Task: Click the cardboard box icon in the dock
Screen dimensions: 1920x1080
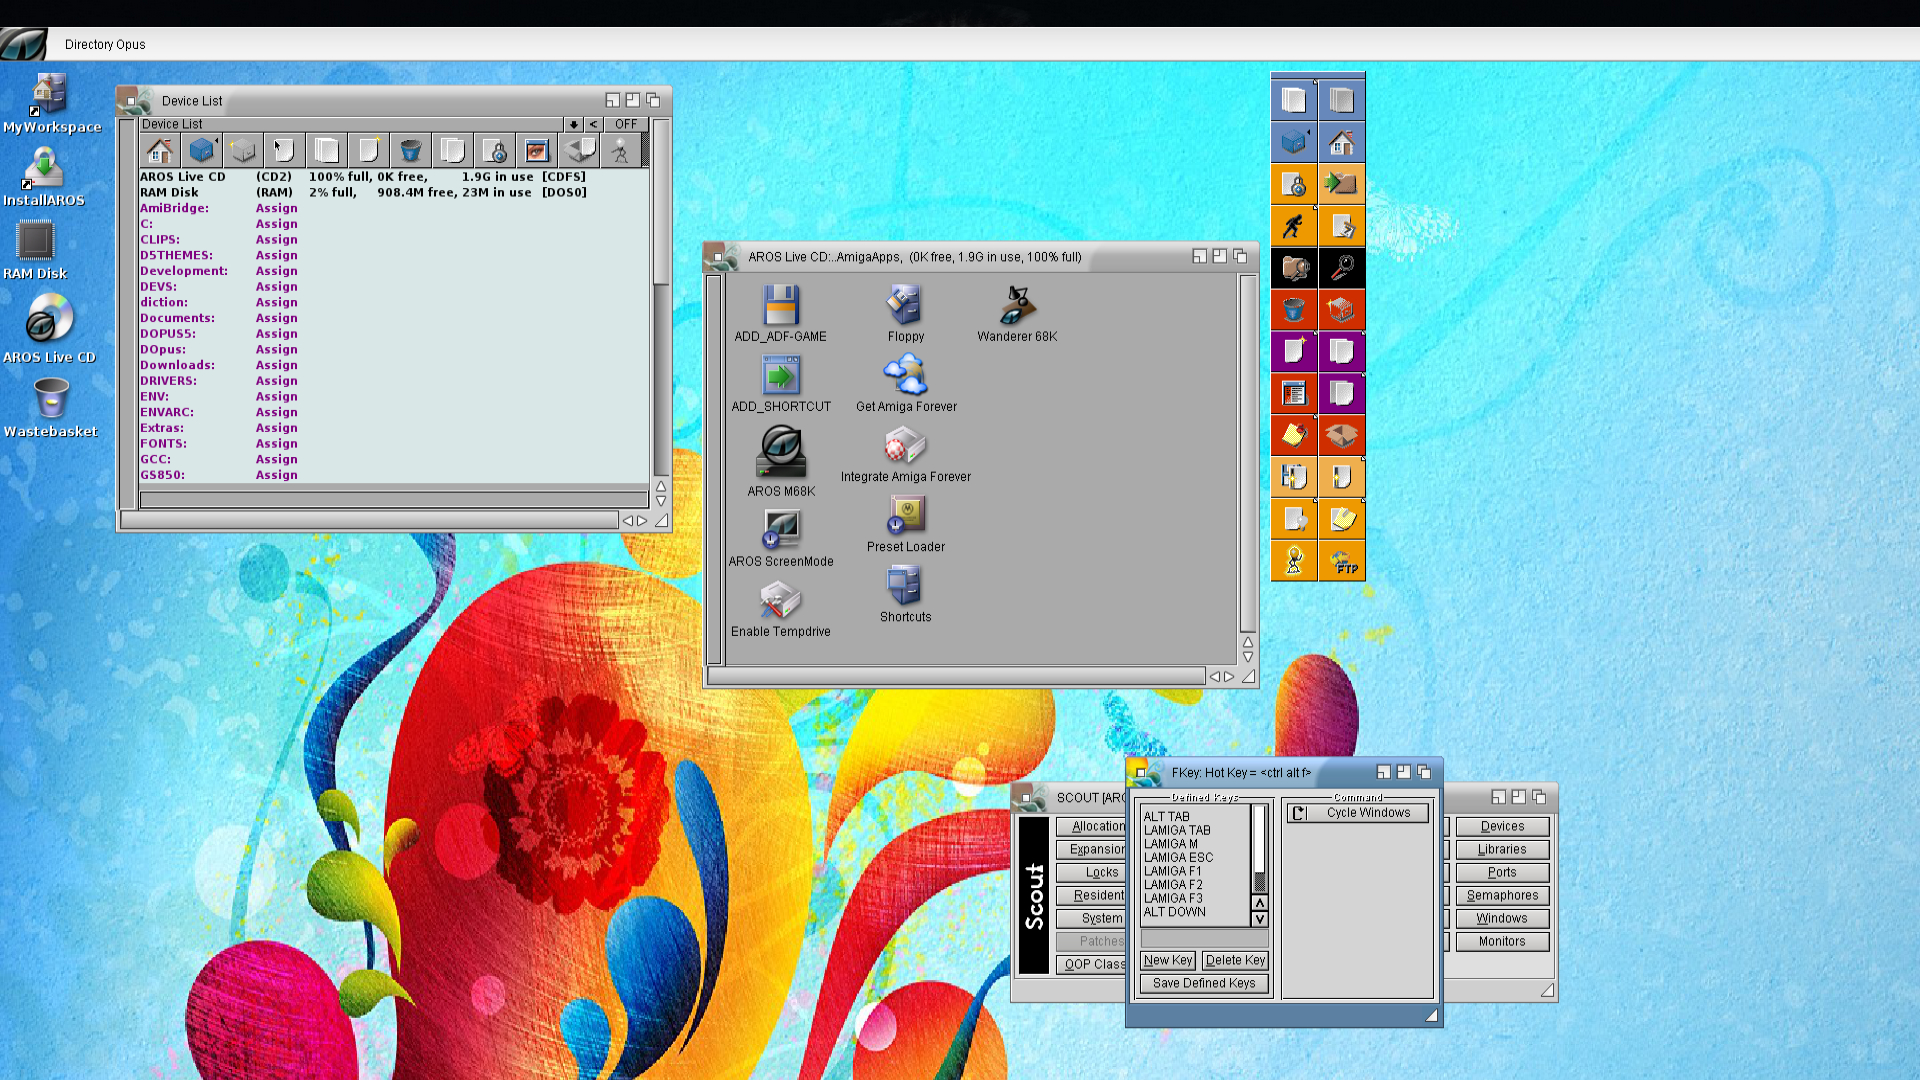Action: pyautogui.click(x=1342, y=436)
